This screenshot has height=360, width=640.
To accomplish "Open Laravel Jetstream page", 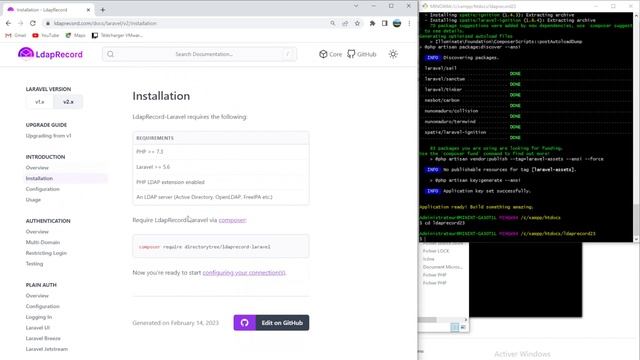I will pos(47,349).
